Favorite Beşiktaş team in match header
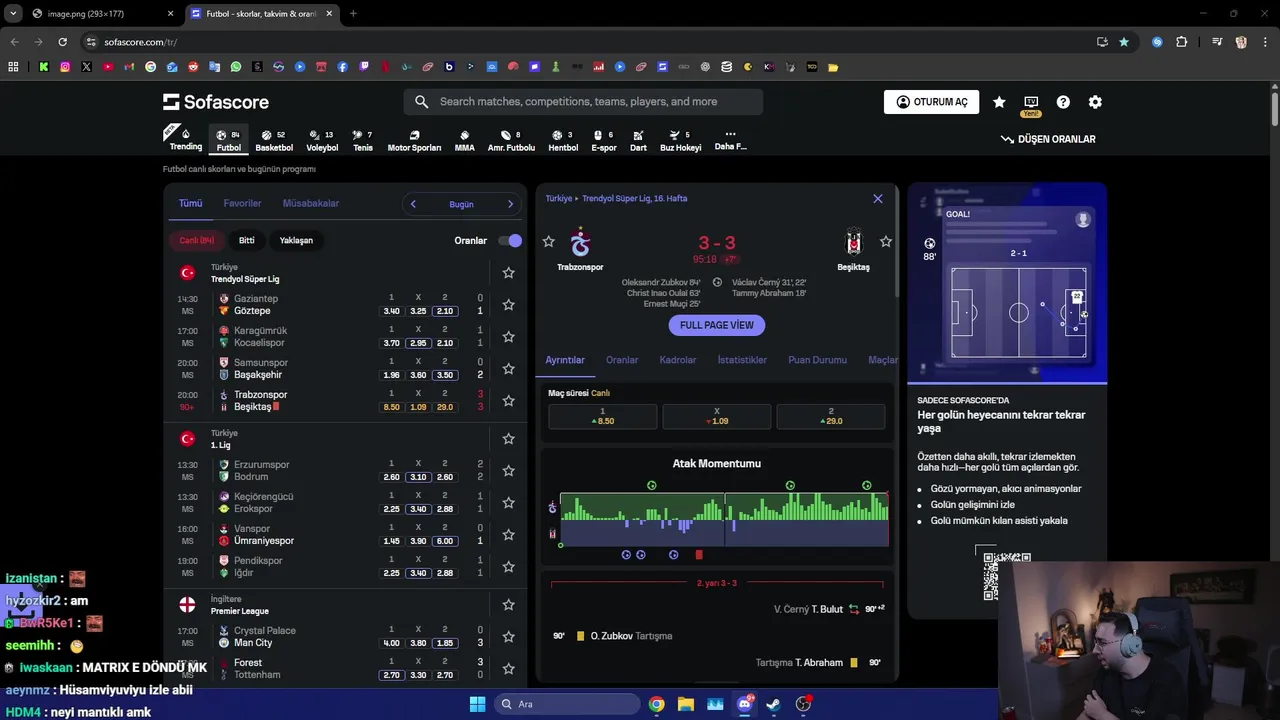The height and width of the screenshot is (720, 1280). (886, 242)
